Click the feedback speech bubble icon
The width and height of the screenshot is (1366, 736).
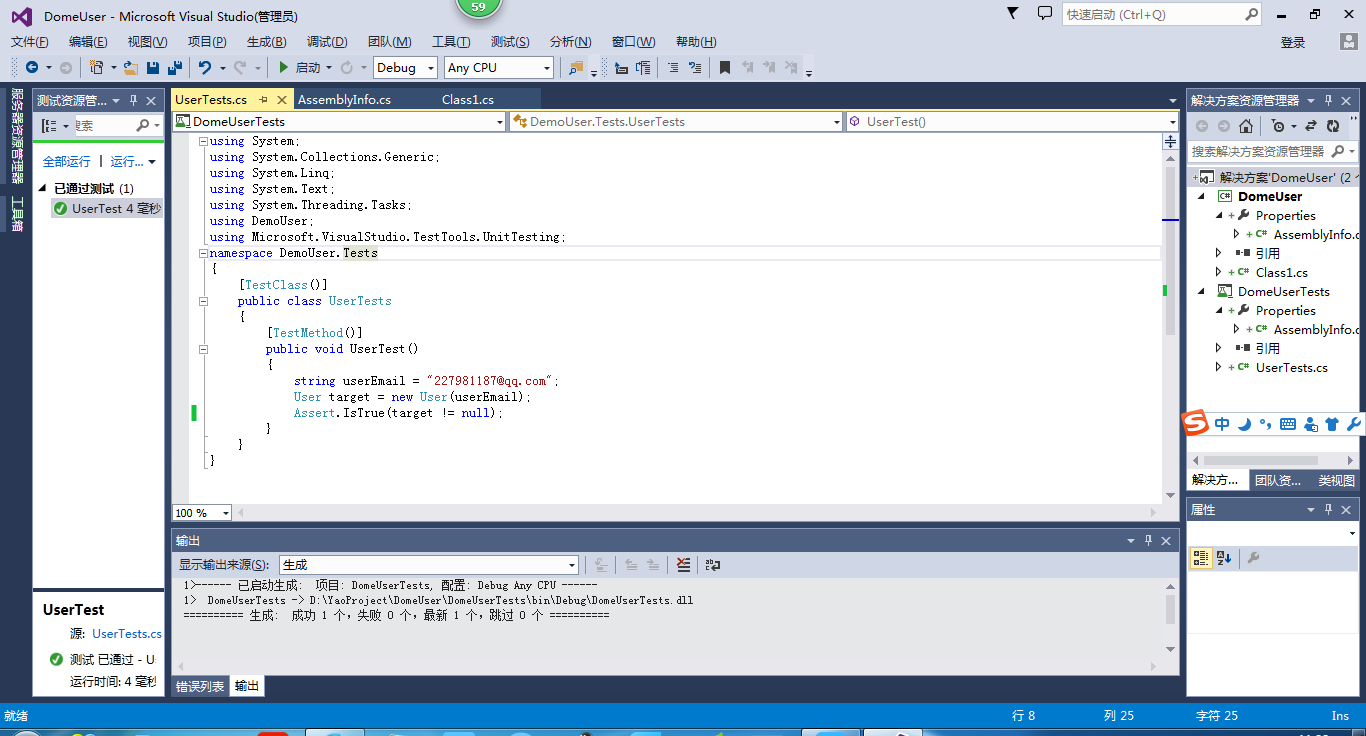point(1045,14)
